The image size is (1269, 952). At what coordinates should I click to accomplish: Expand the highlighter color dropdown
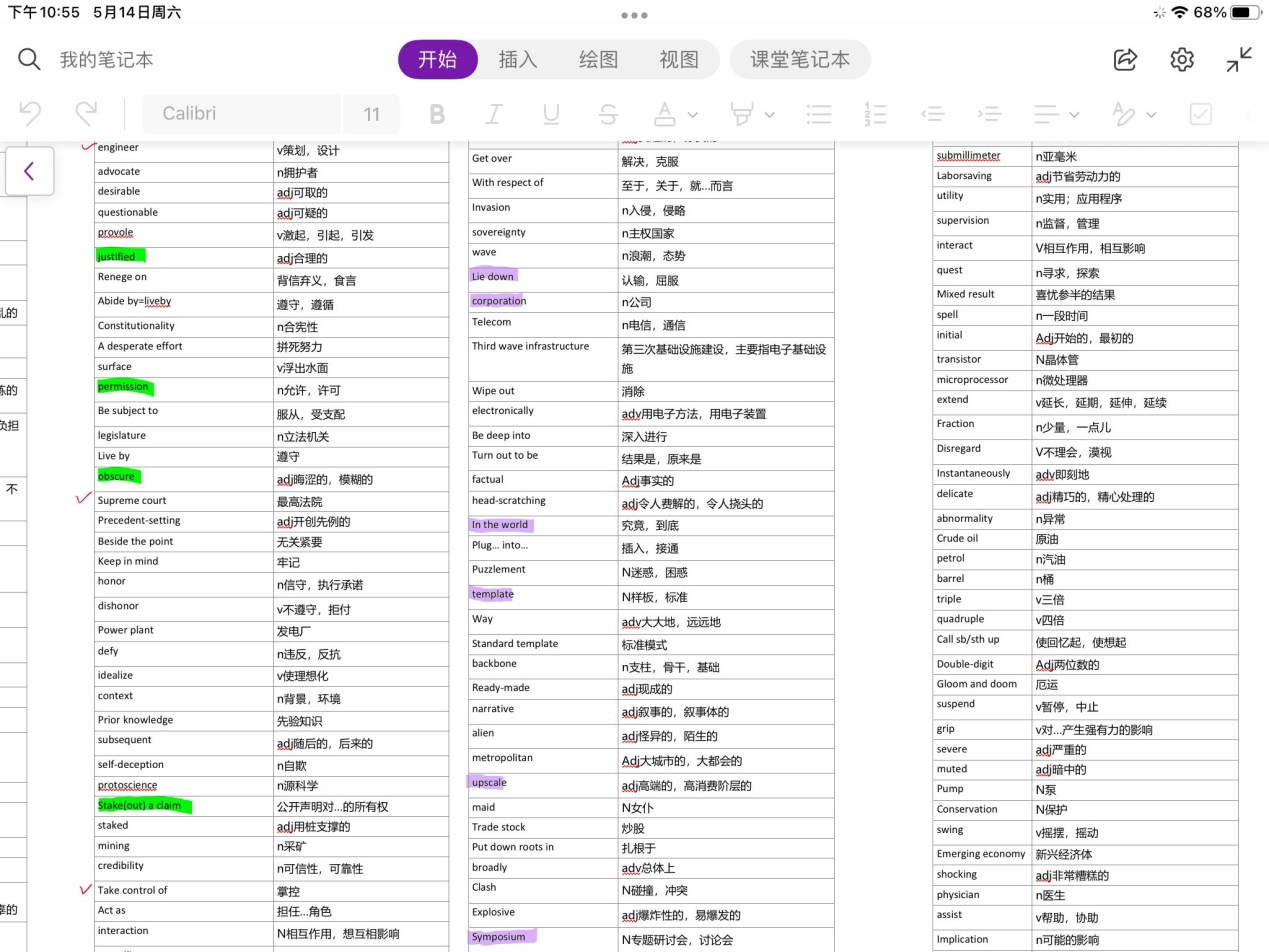pyautogui.click(x=769, y=115)
